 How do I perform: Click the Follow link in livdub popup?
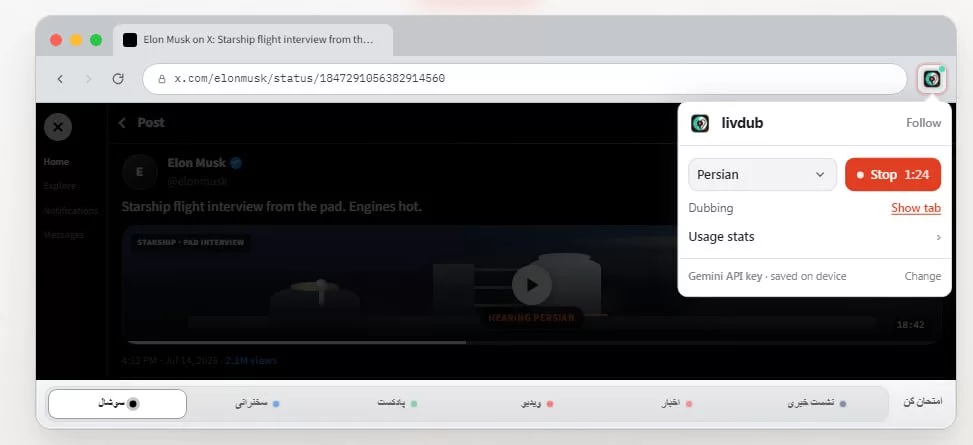tap(923, 123)
